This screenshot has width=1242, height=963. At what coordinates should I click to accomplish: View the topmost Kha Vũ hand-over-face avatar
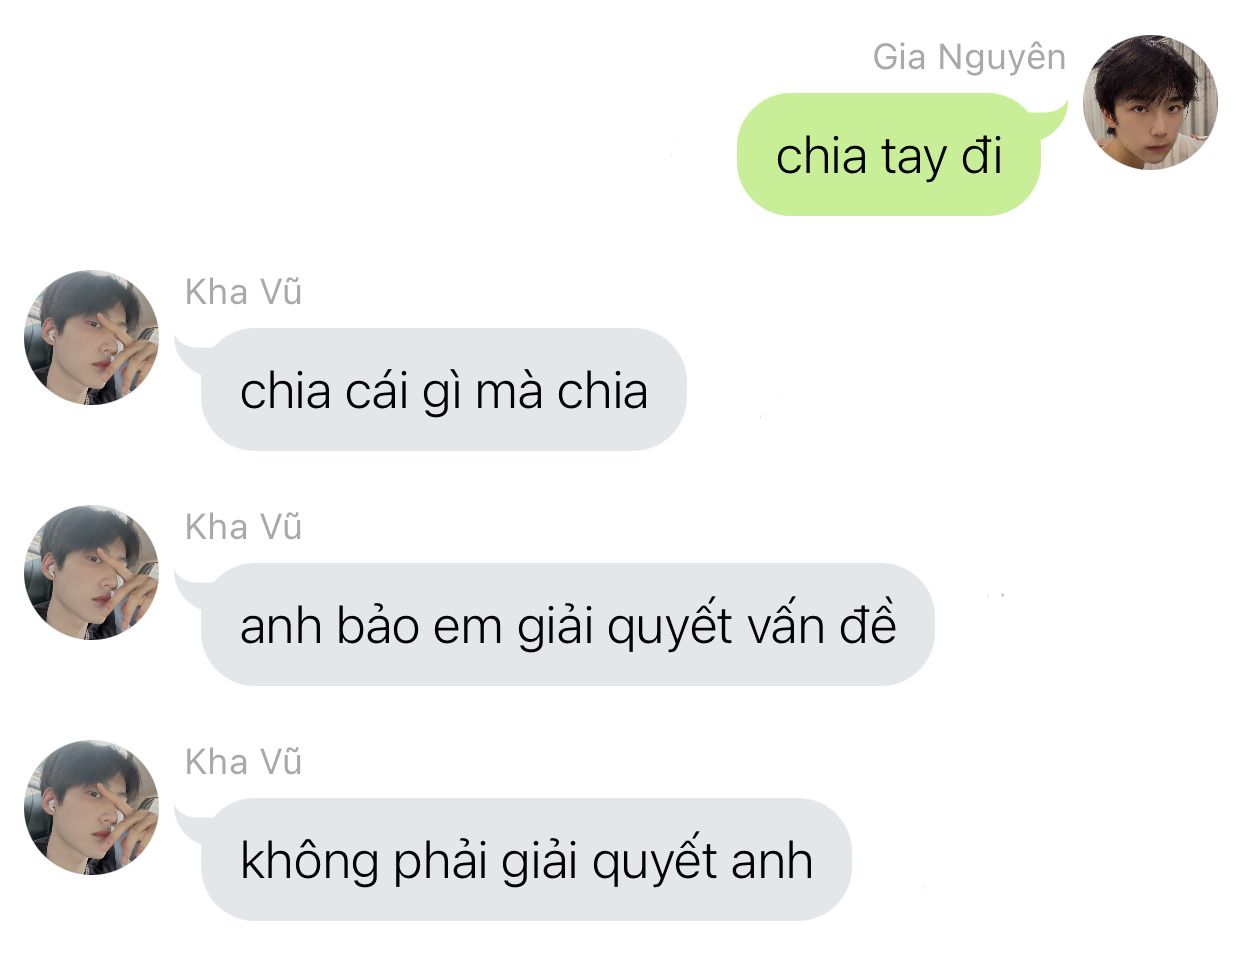[91, 337]
